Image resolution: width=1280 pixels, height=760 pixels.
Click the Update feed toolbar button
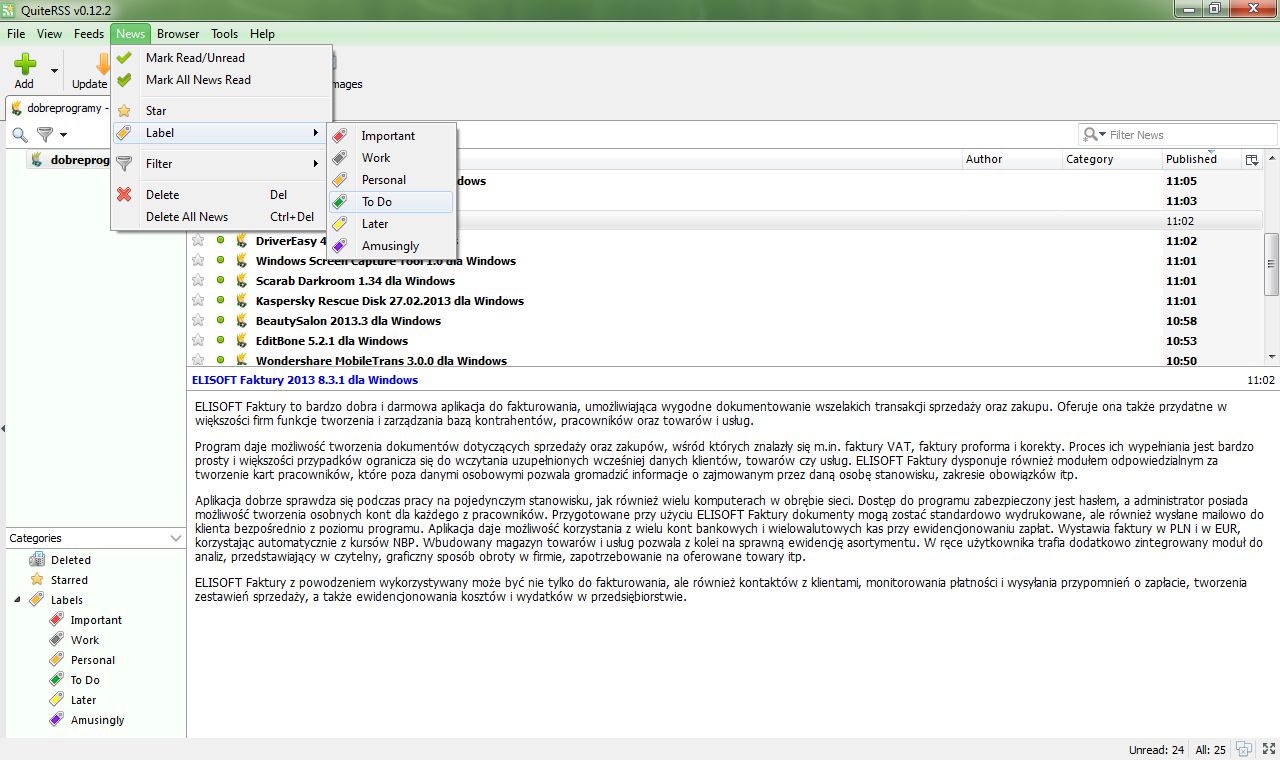click(90, 71)
